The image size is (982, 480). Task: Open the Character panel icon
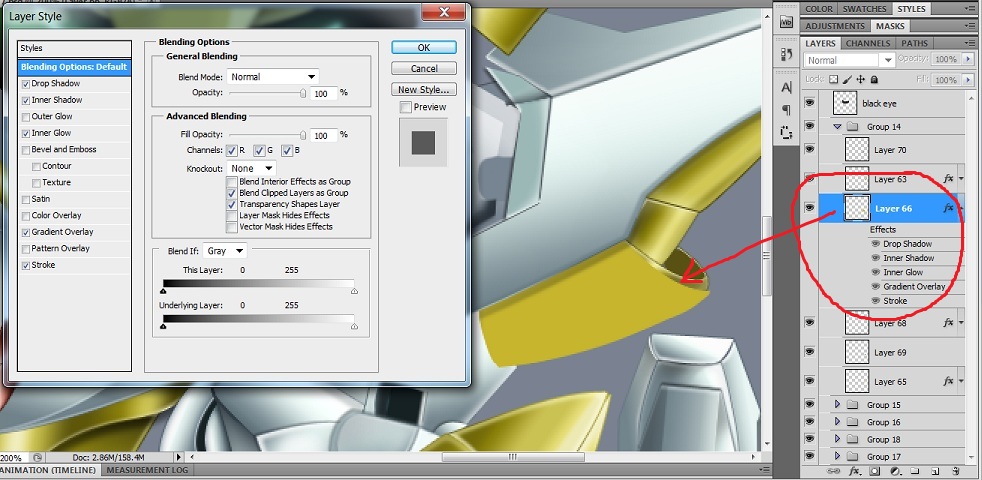[786, 87]
